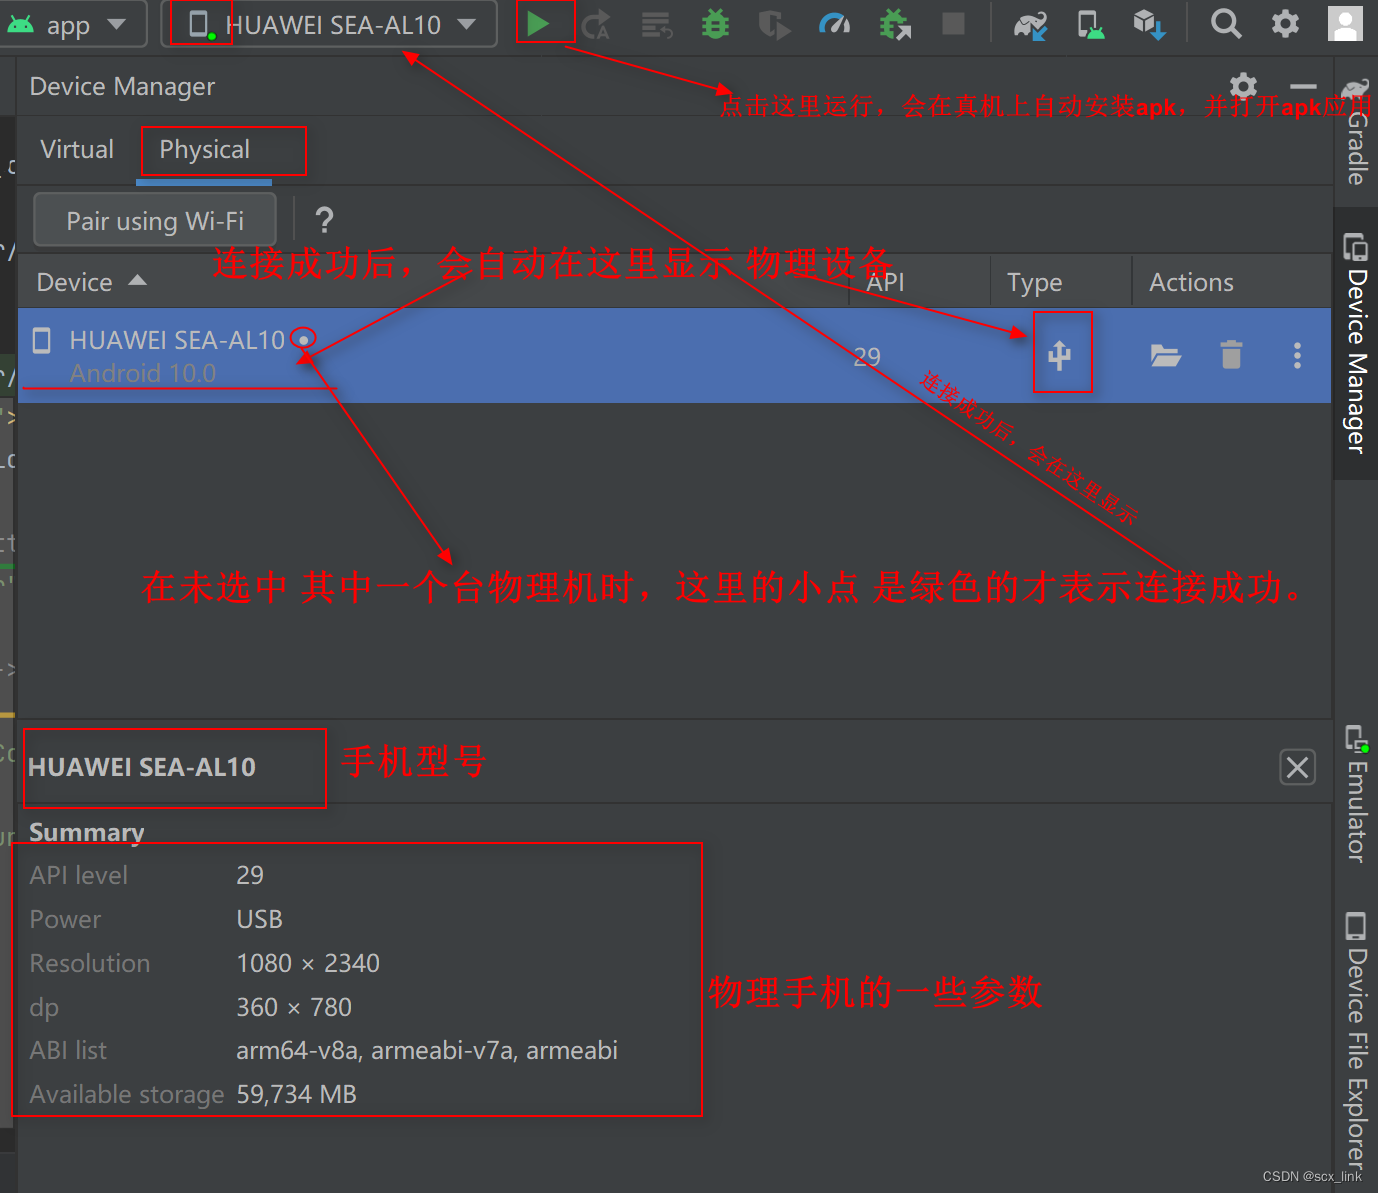Open the HUAWEI SEA-AL10 device selector dropdown
This screenshot has width=1378, height=1193.
pyautogui.click(x=329, y=24)
